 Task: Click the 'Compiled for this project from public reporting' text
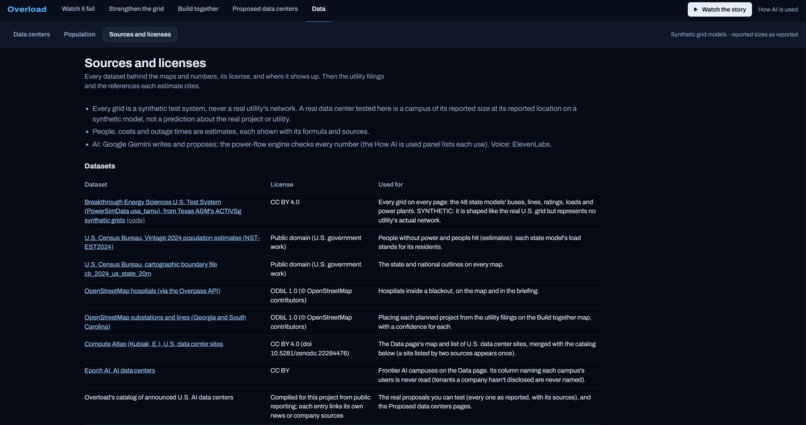[320, 406]
